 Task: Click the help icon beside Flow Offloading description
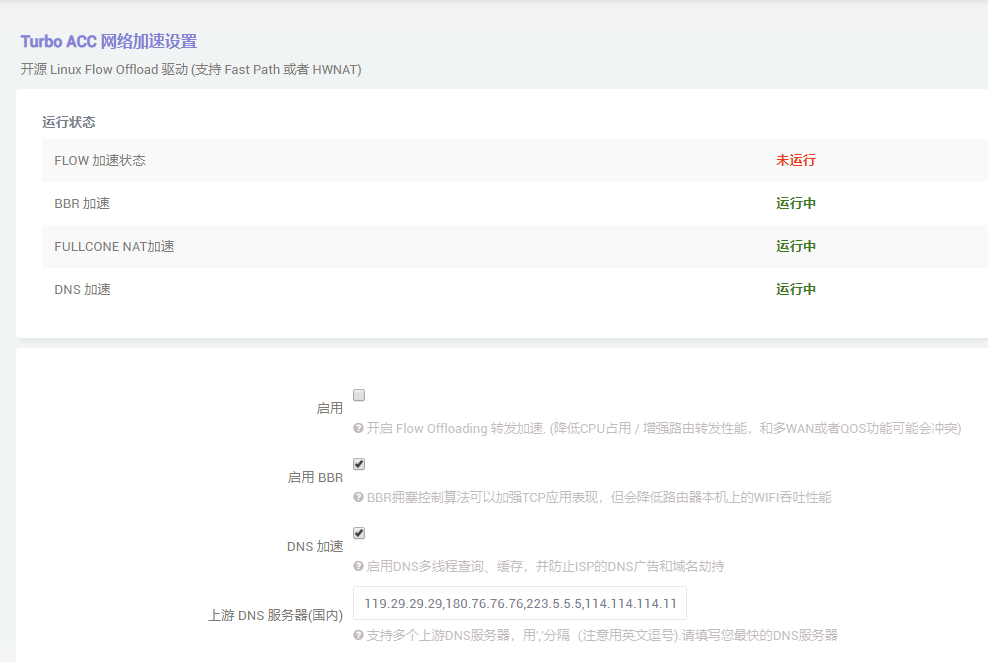[x=359, y=428]
